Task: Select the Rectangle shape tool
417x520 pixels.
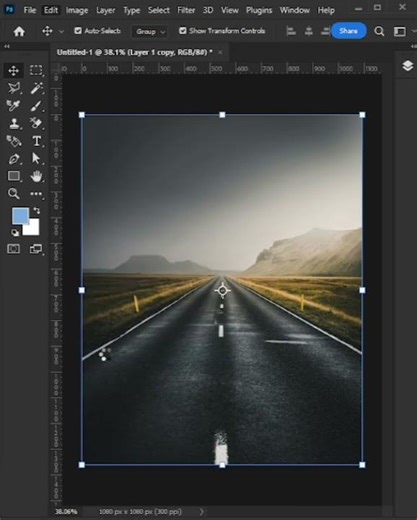Action: click(14, 176)
